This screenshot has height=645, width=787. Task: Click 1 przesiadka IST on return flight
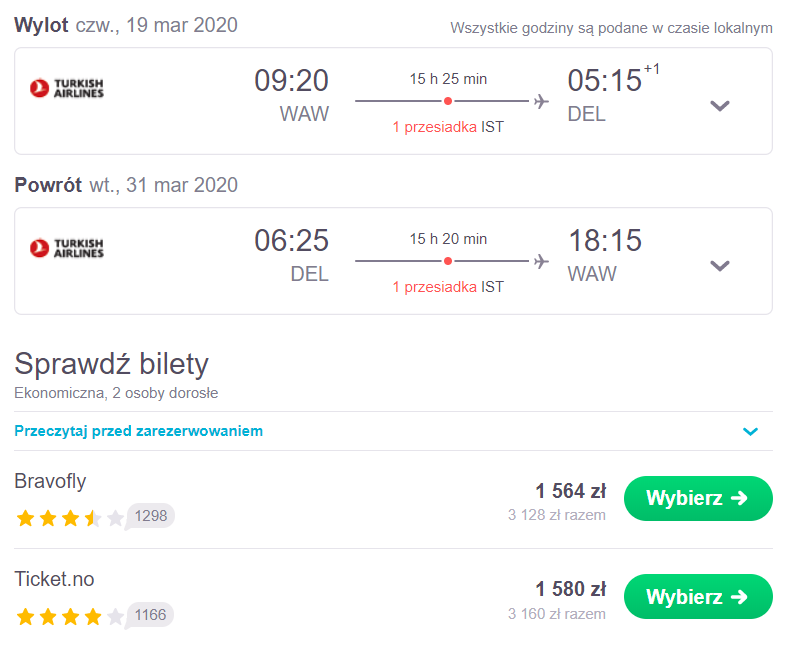pyautogui.click(x=448, y=287)
